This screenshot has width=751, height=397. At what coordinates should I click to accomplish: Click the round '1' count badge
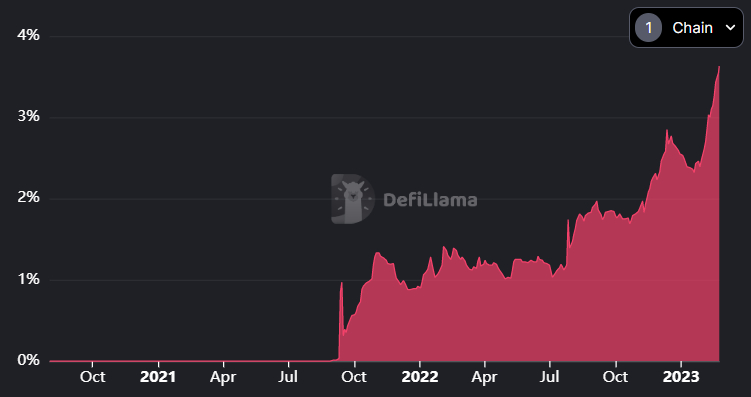coord(649,28)
